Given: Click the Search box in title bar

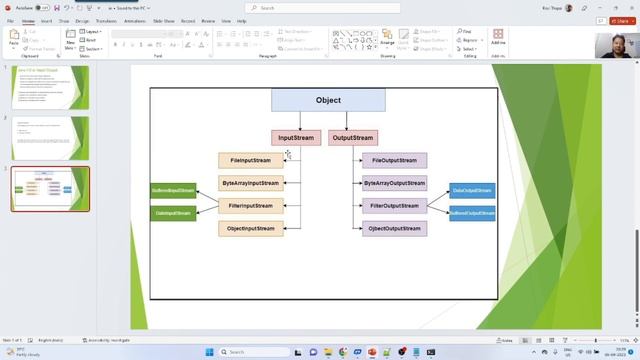Looking at the screenshot, I should pyautogui.click(x=322, y=8).
